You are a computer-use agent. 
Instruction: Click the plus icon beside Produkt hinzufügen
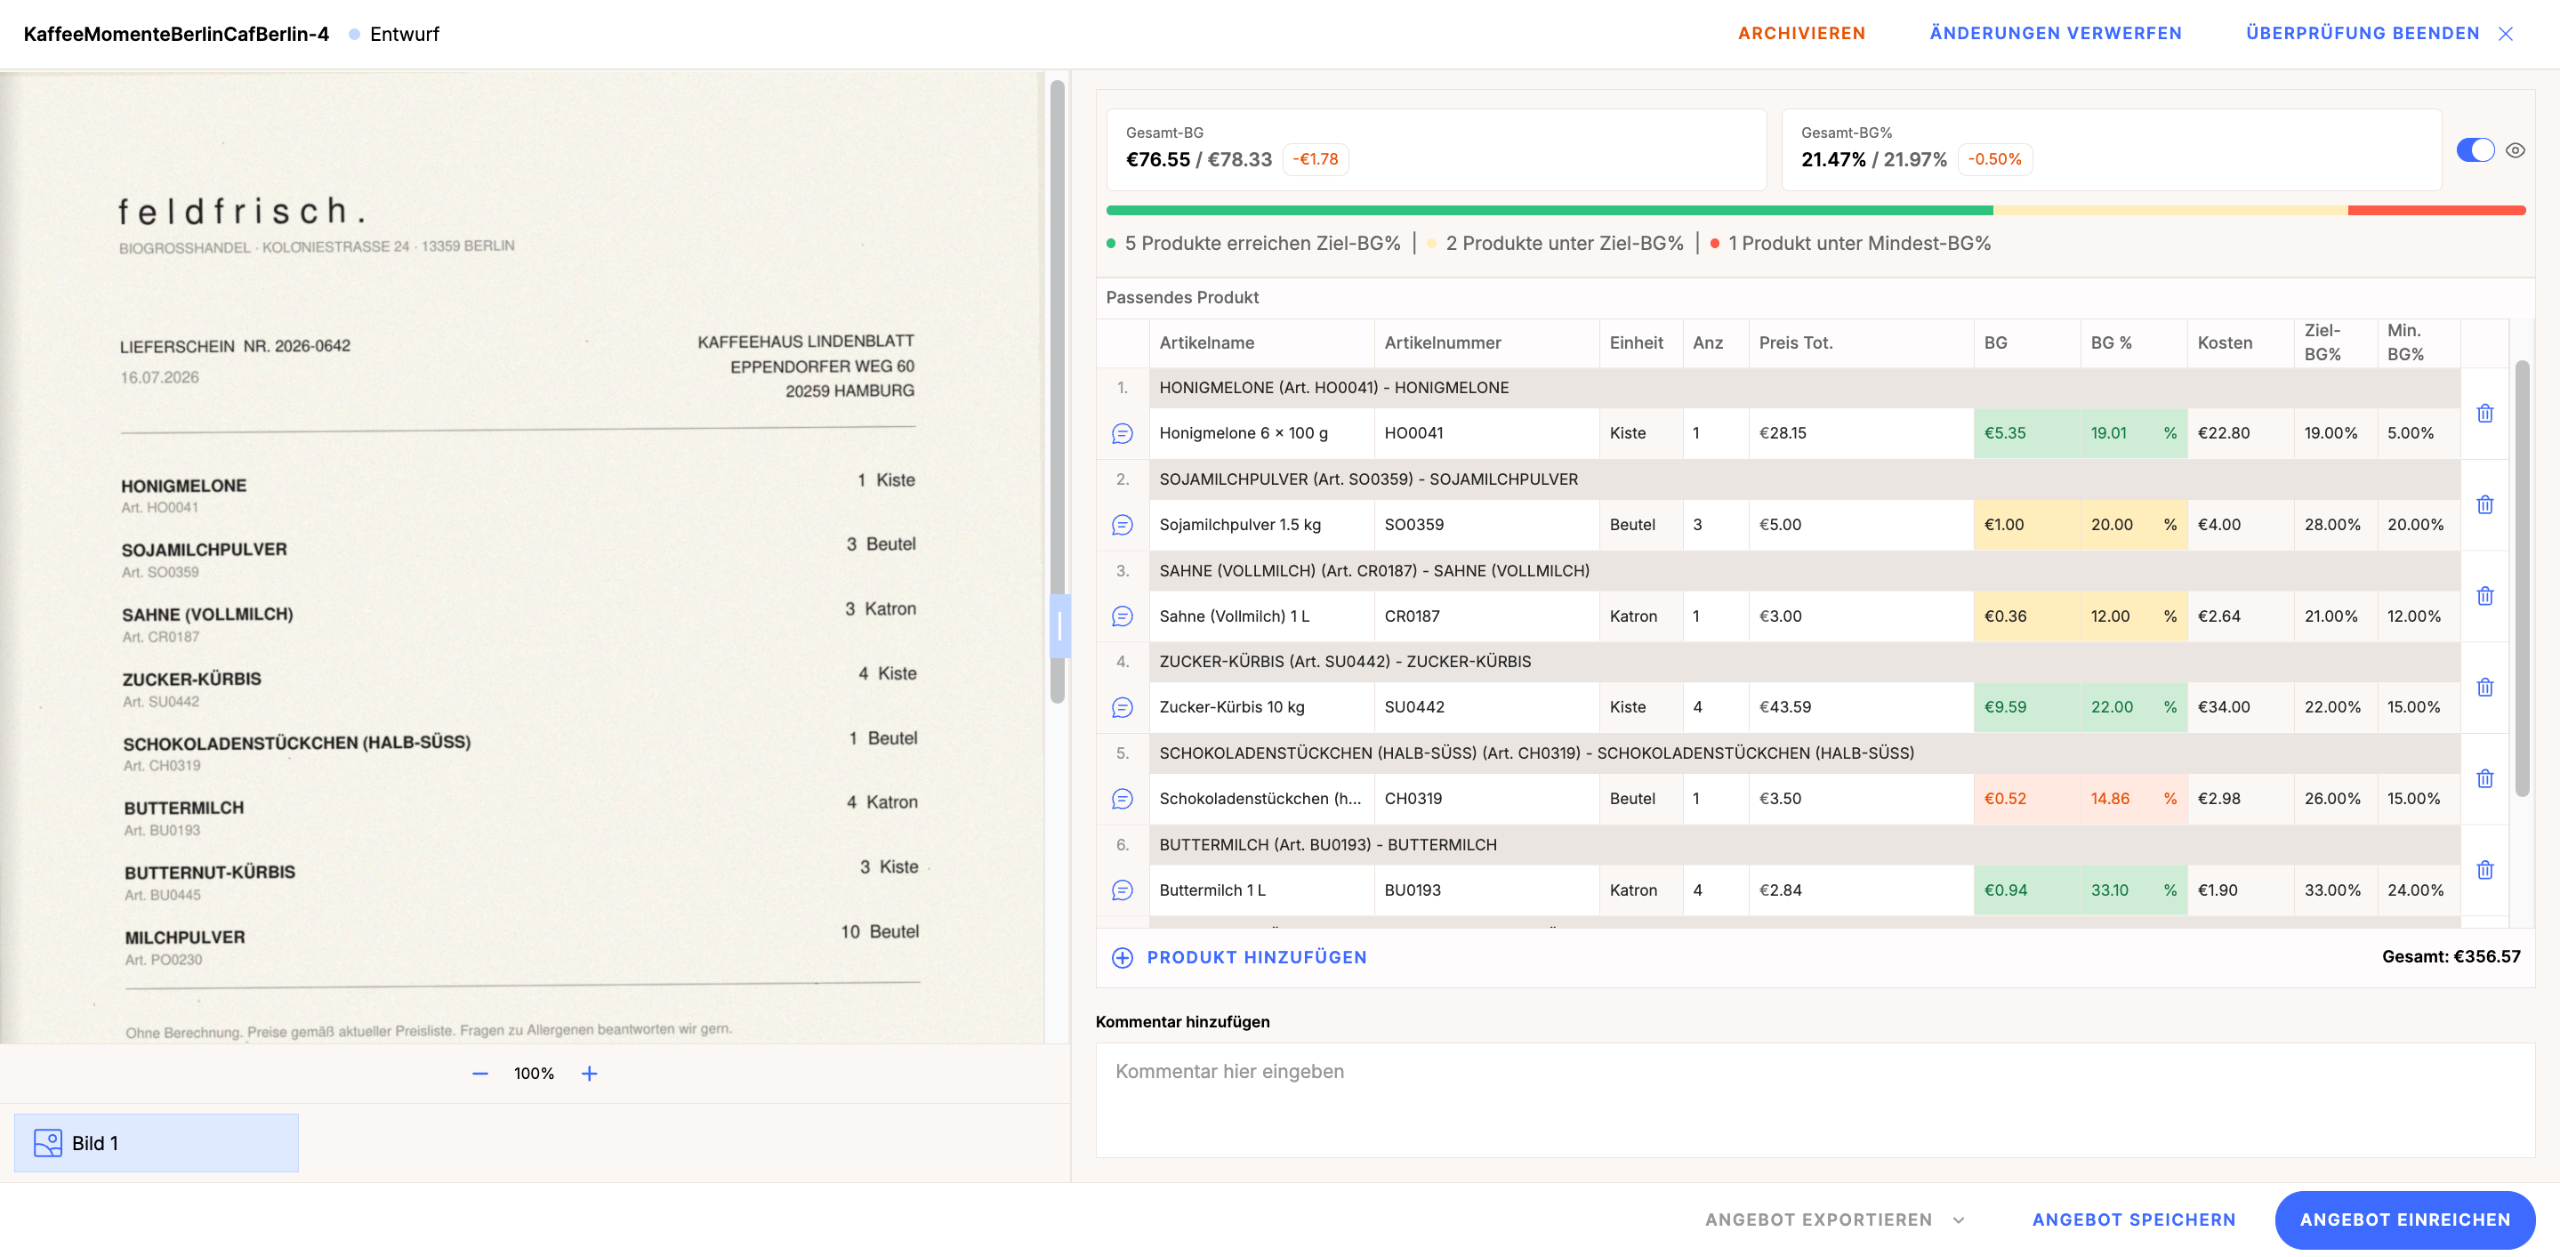pyautogui.click(x=1122, y=957)
